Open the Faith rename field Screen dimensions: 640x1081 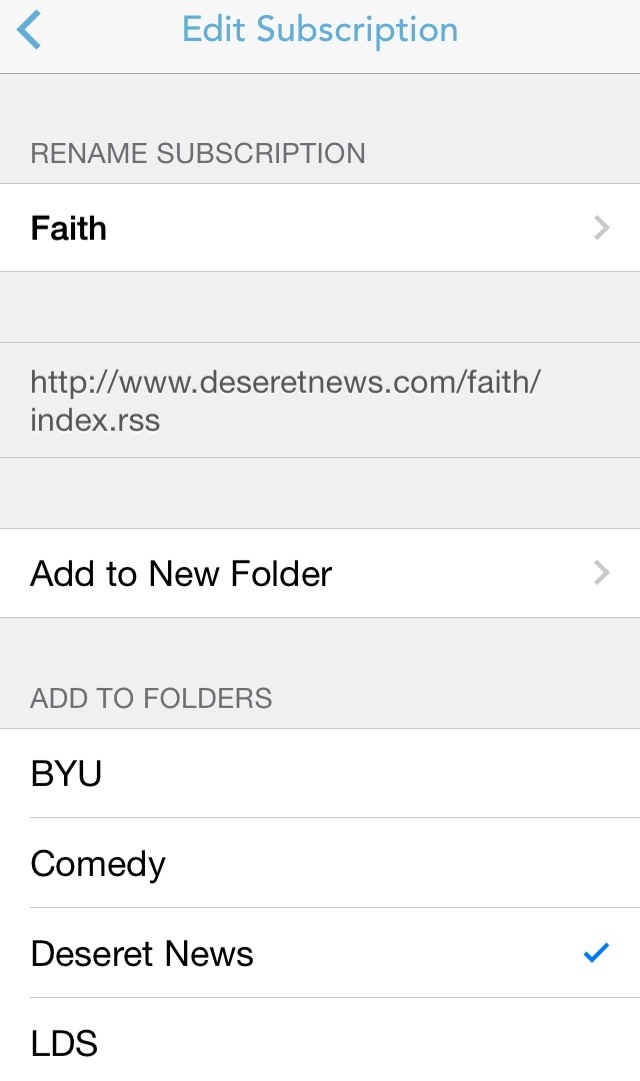pyautogui.click(x=320, y=228)
